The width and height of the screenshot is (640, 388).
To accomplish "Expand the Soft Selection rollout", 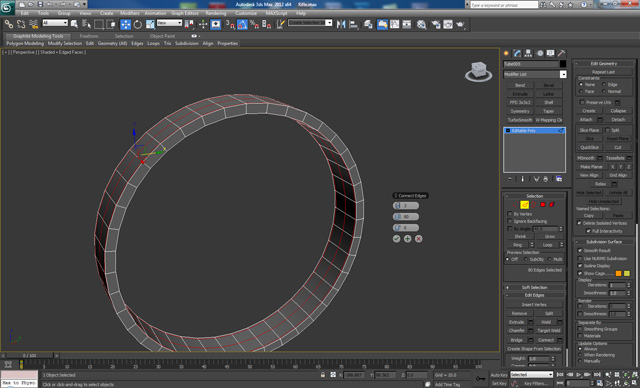I will click(534, 288).
